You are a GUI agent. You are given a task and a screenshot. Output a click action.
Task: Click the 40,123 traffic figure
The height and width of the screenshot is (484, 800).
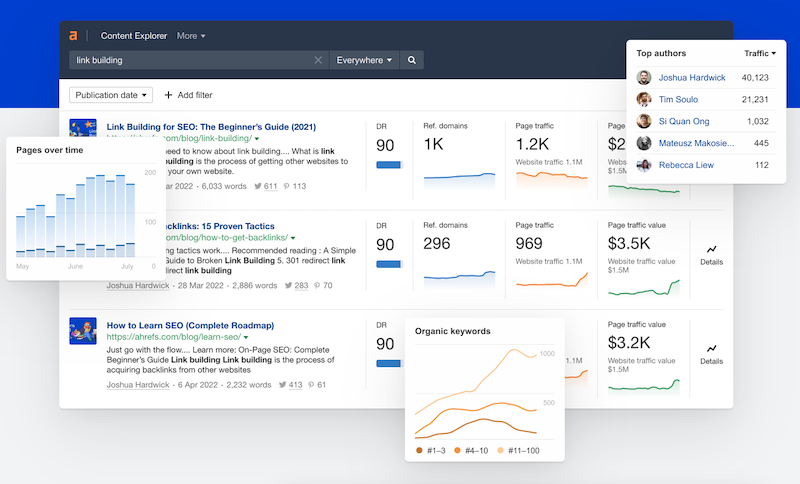[x=755, y=78]
